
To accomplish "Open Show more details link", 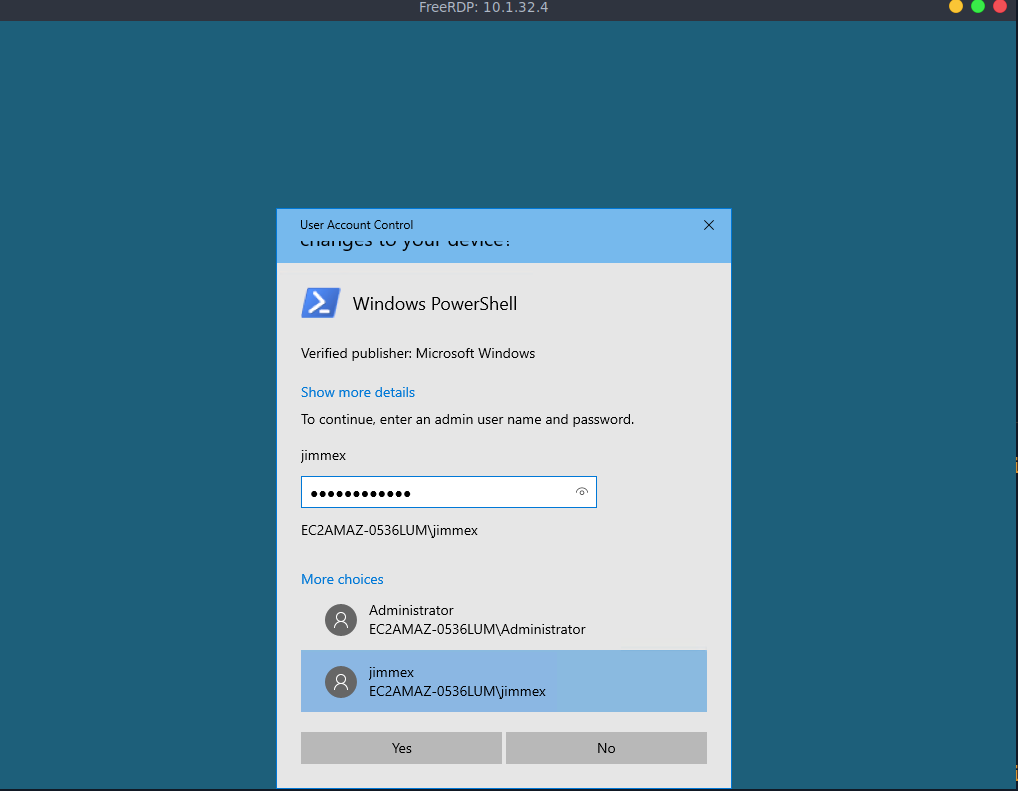I will (358, 392).
